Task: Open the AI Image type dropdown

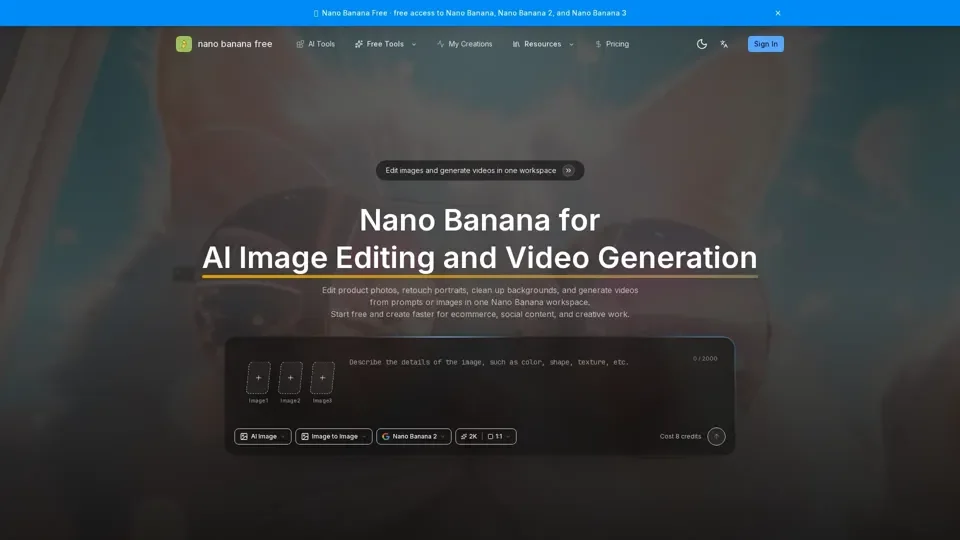Action: pos(263,437)
